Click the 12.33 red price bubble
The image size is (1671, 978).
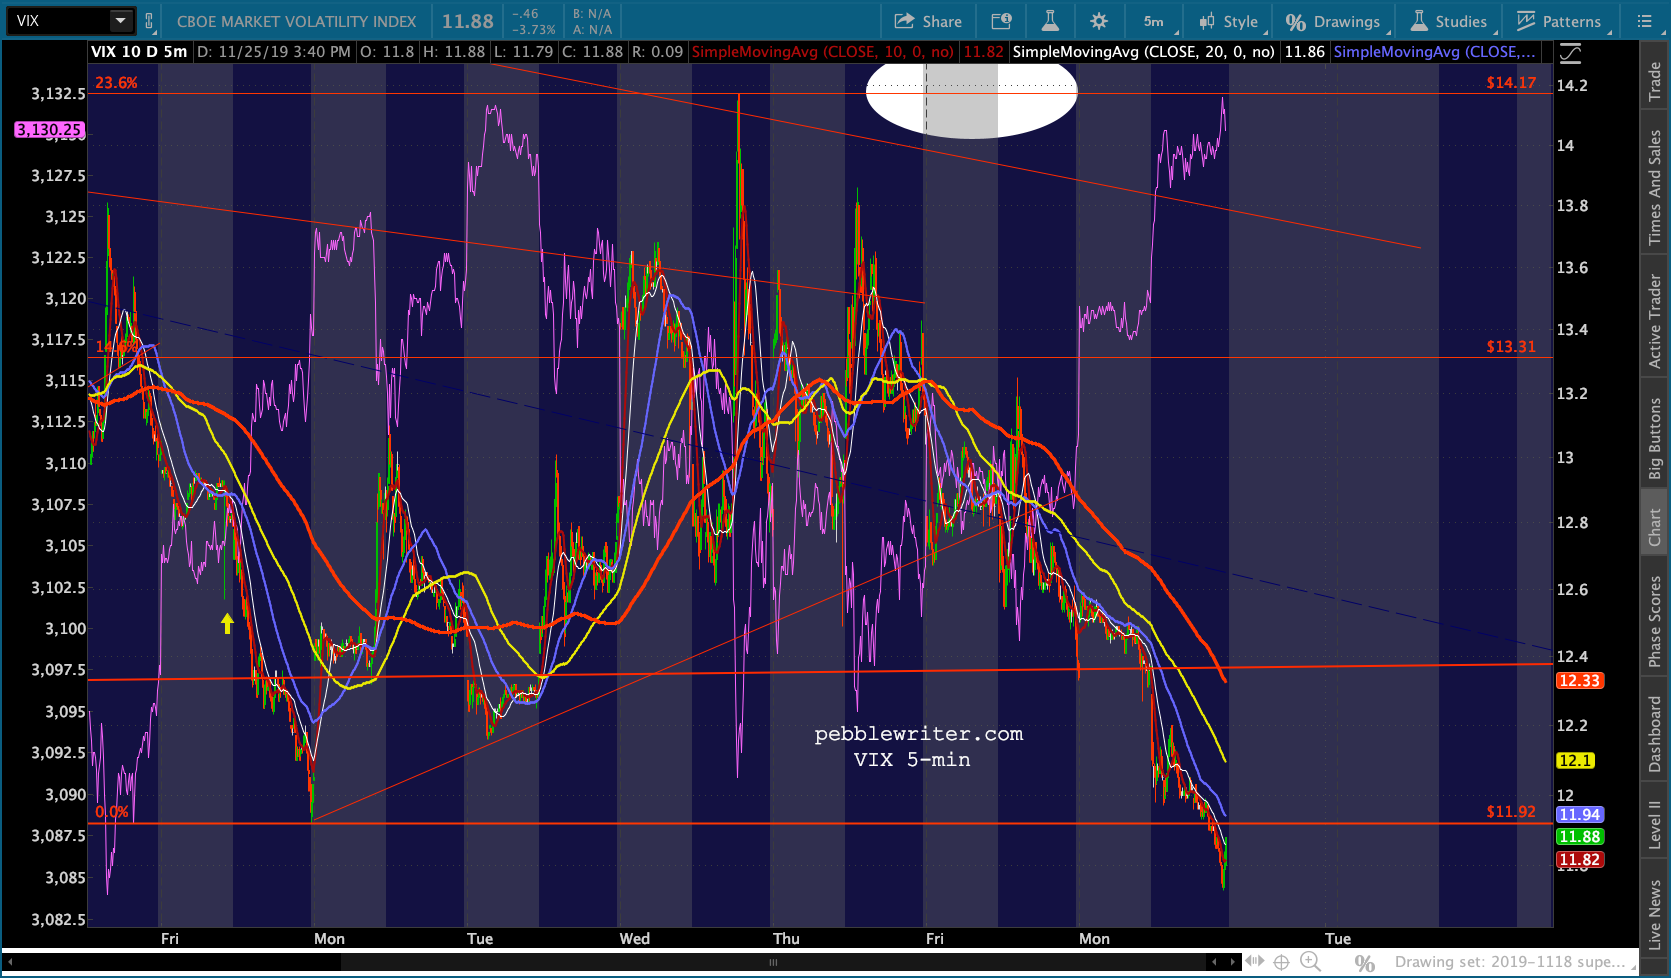(x=1579, y=681)
